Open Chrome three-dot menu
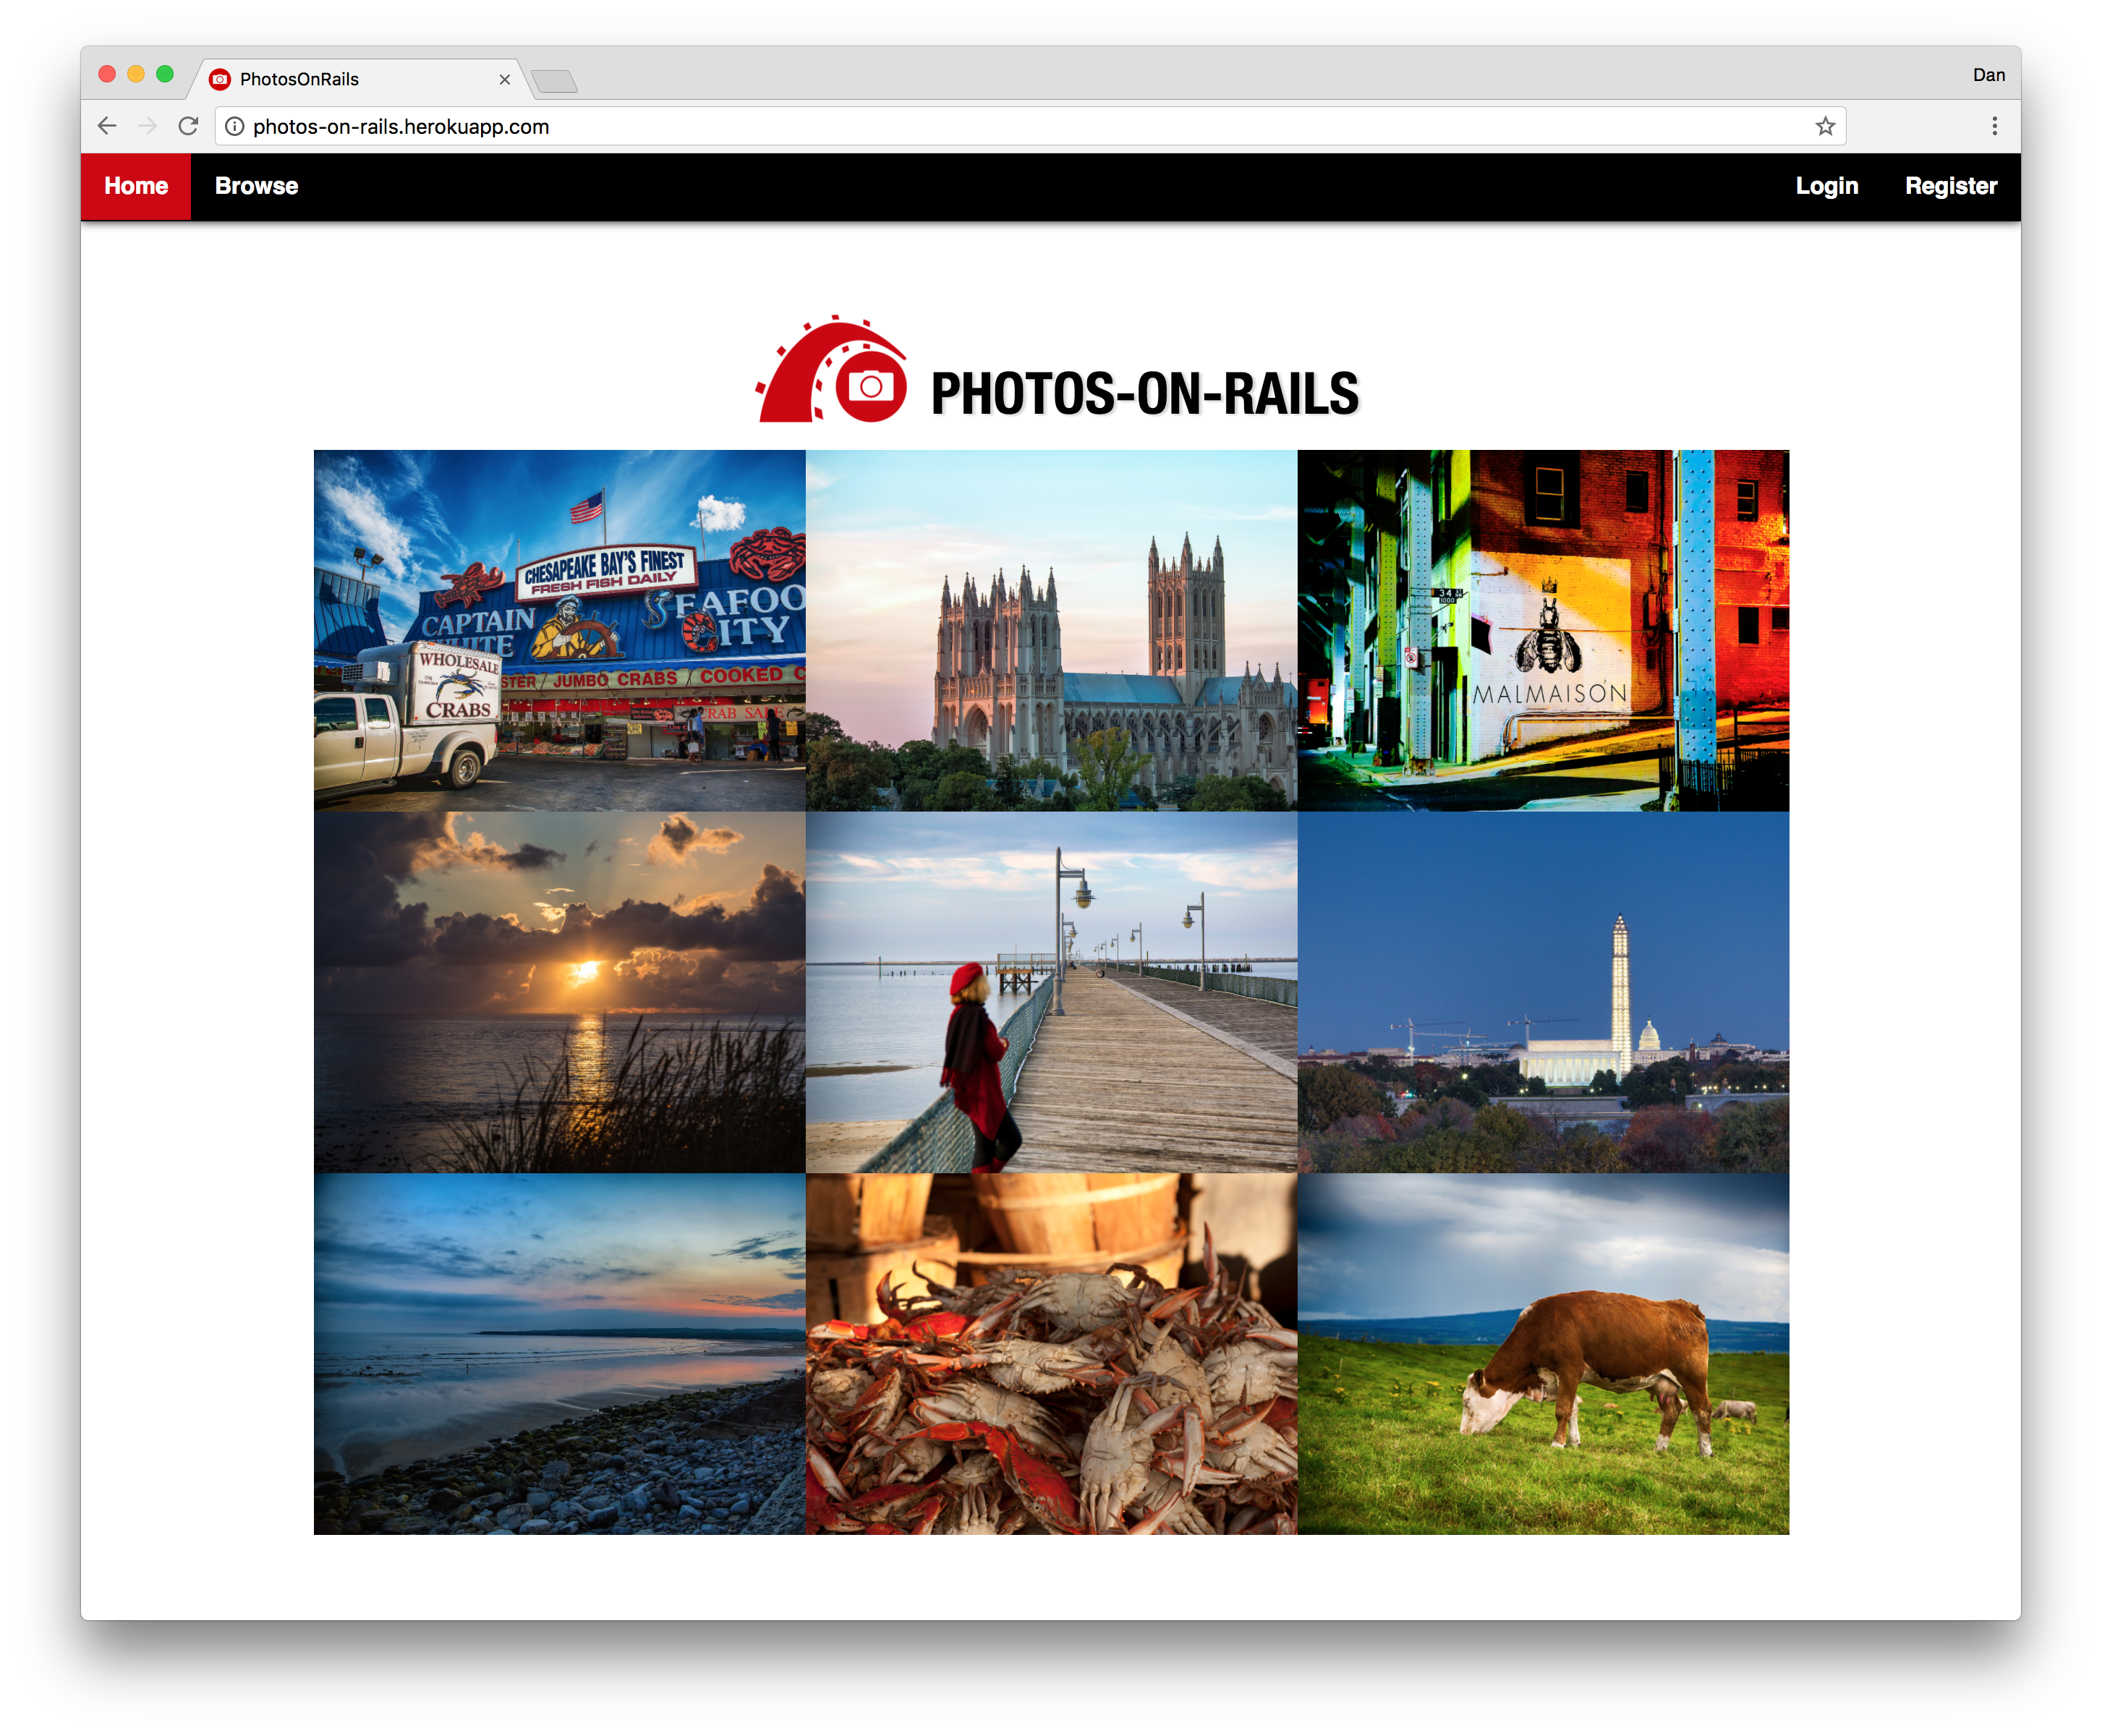This screenshot has height=1736, width=2102. pyautogui.click(x=1993, y=126)
